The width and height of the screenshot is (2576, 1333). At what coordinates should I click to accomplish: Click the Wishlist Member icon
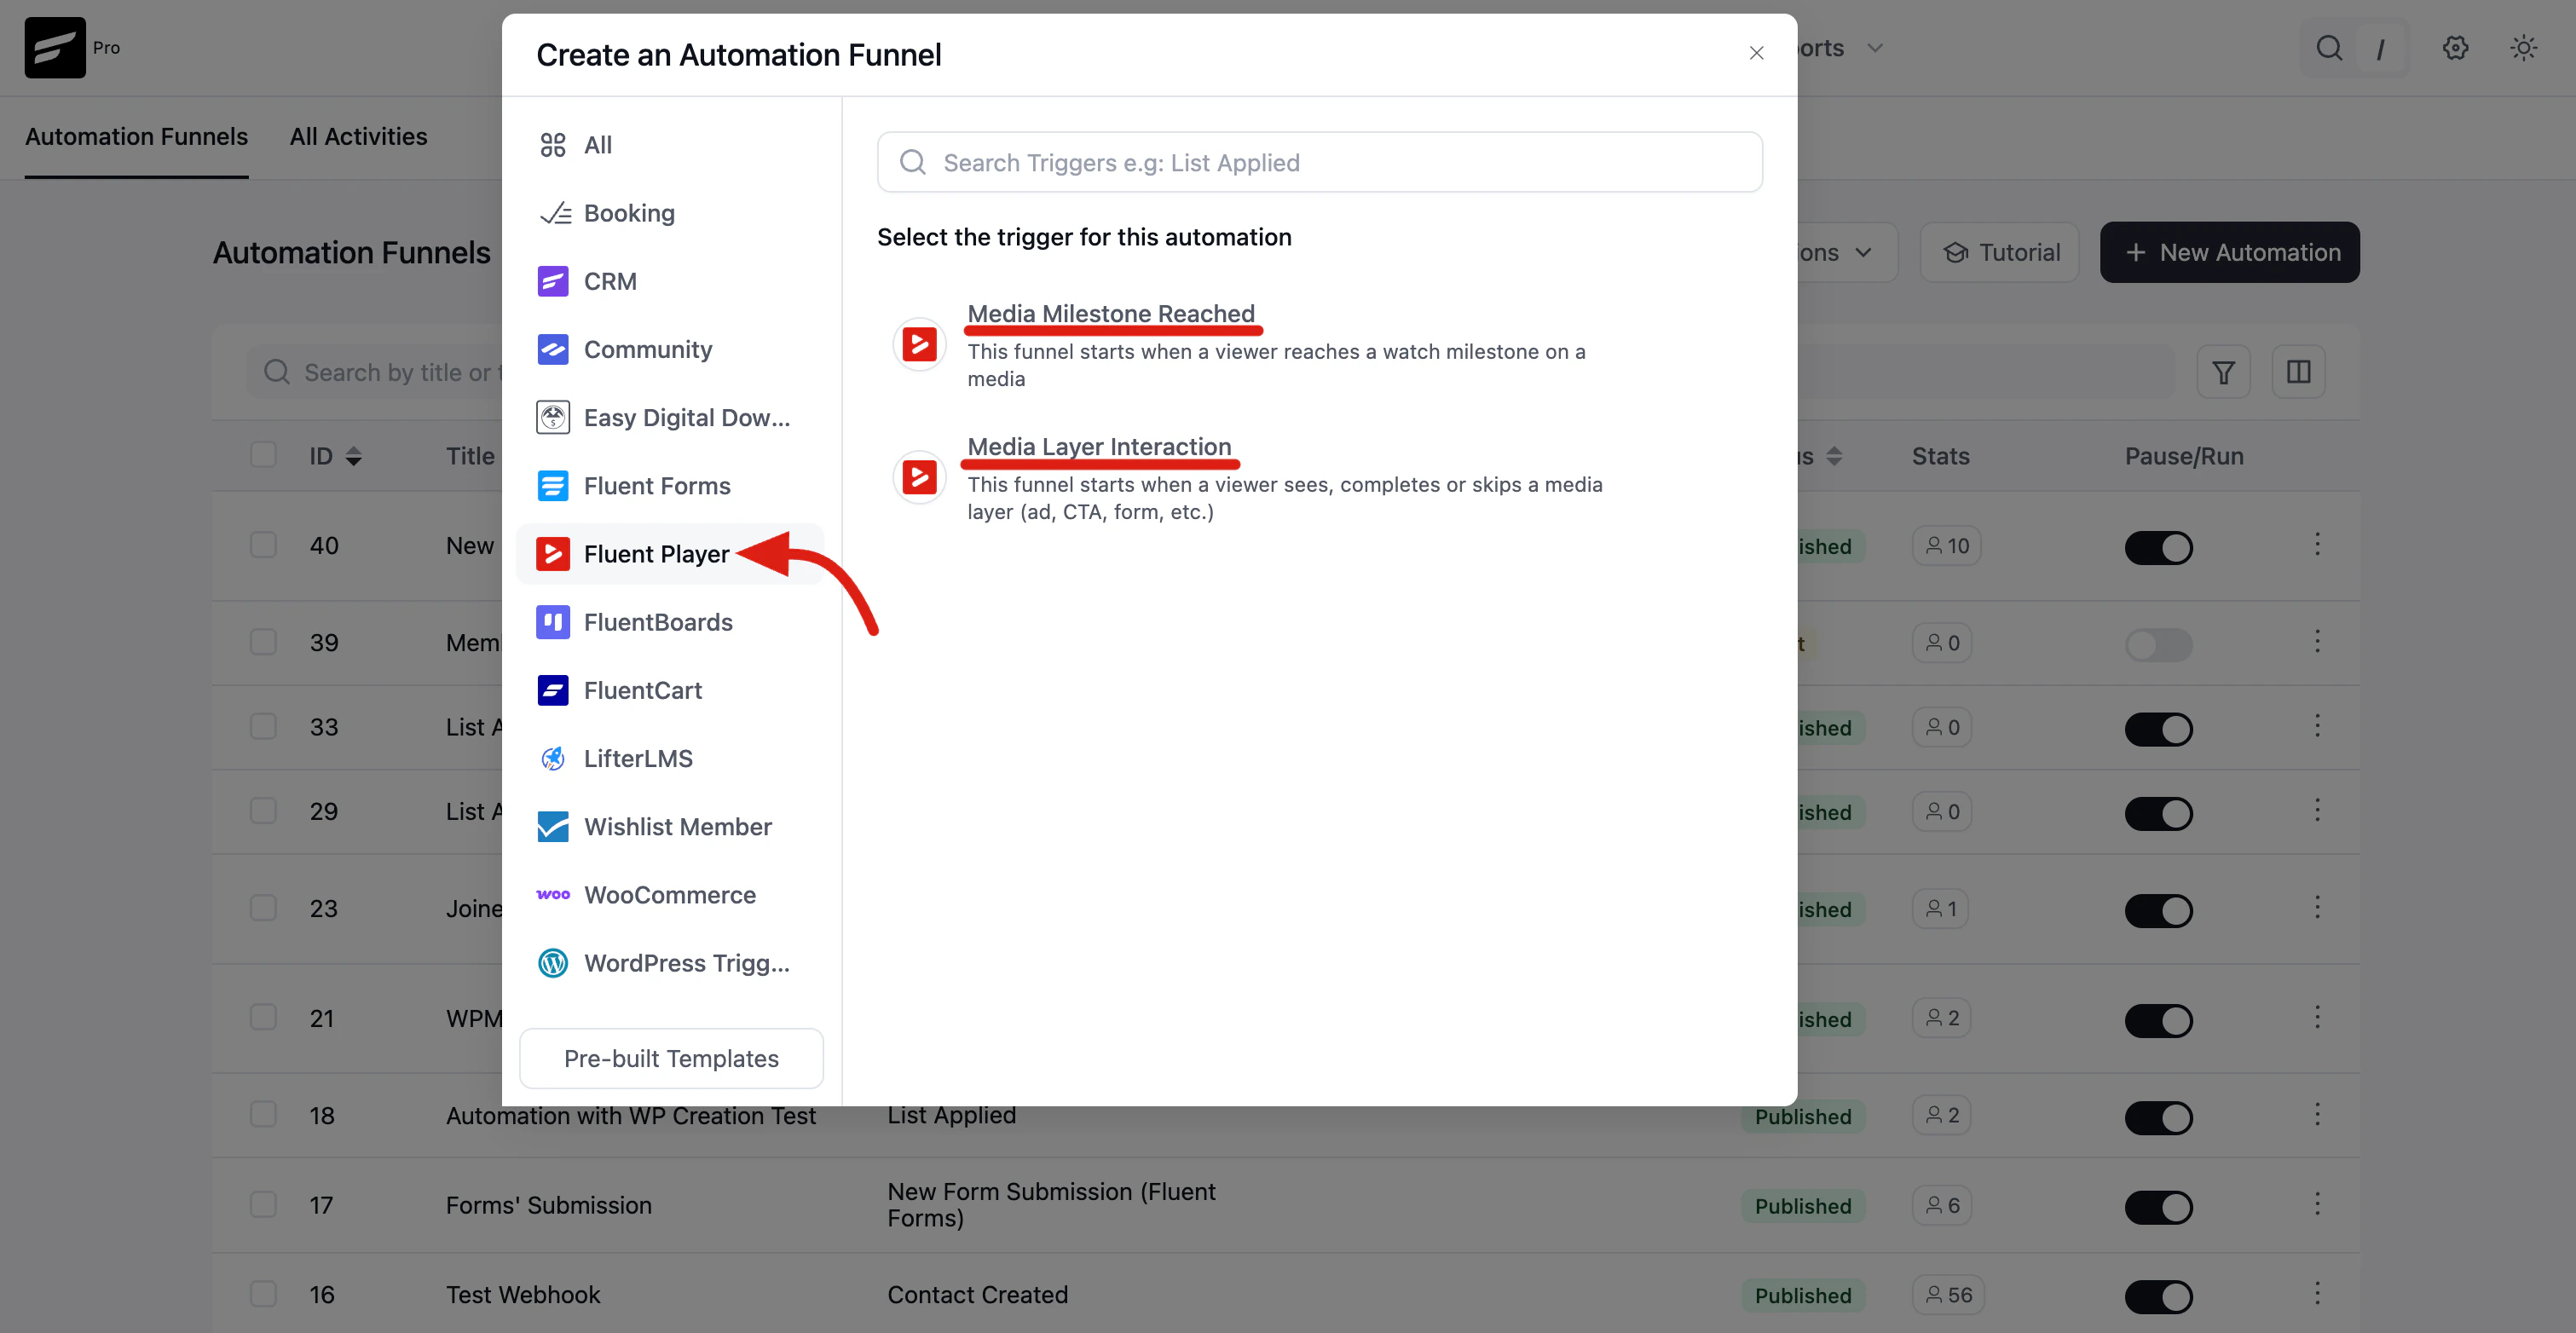click(x=553, y=826)
